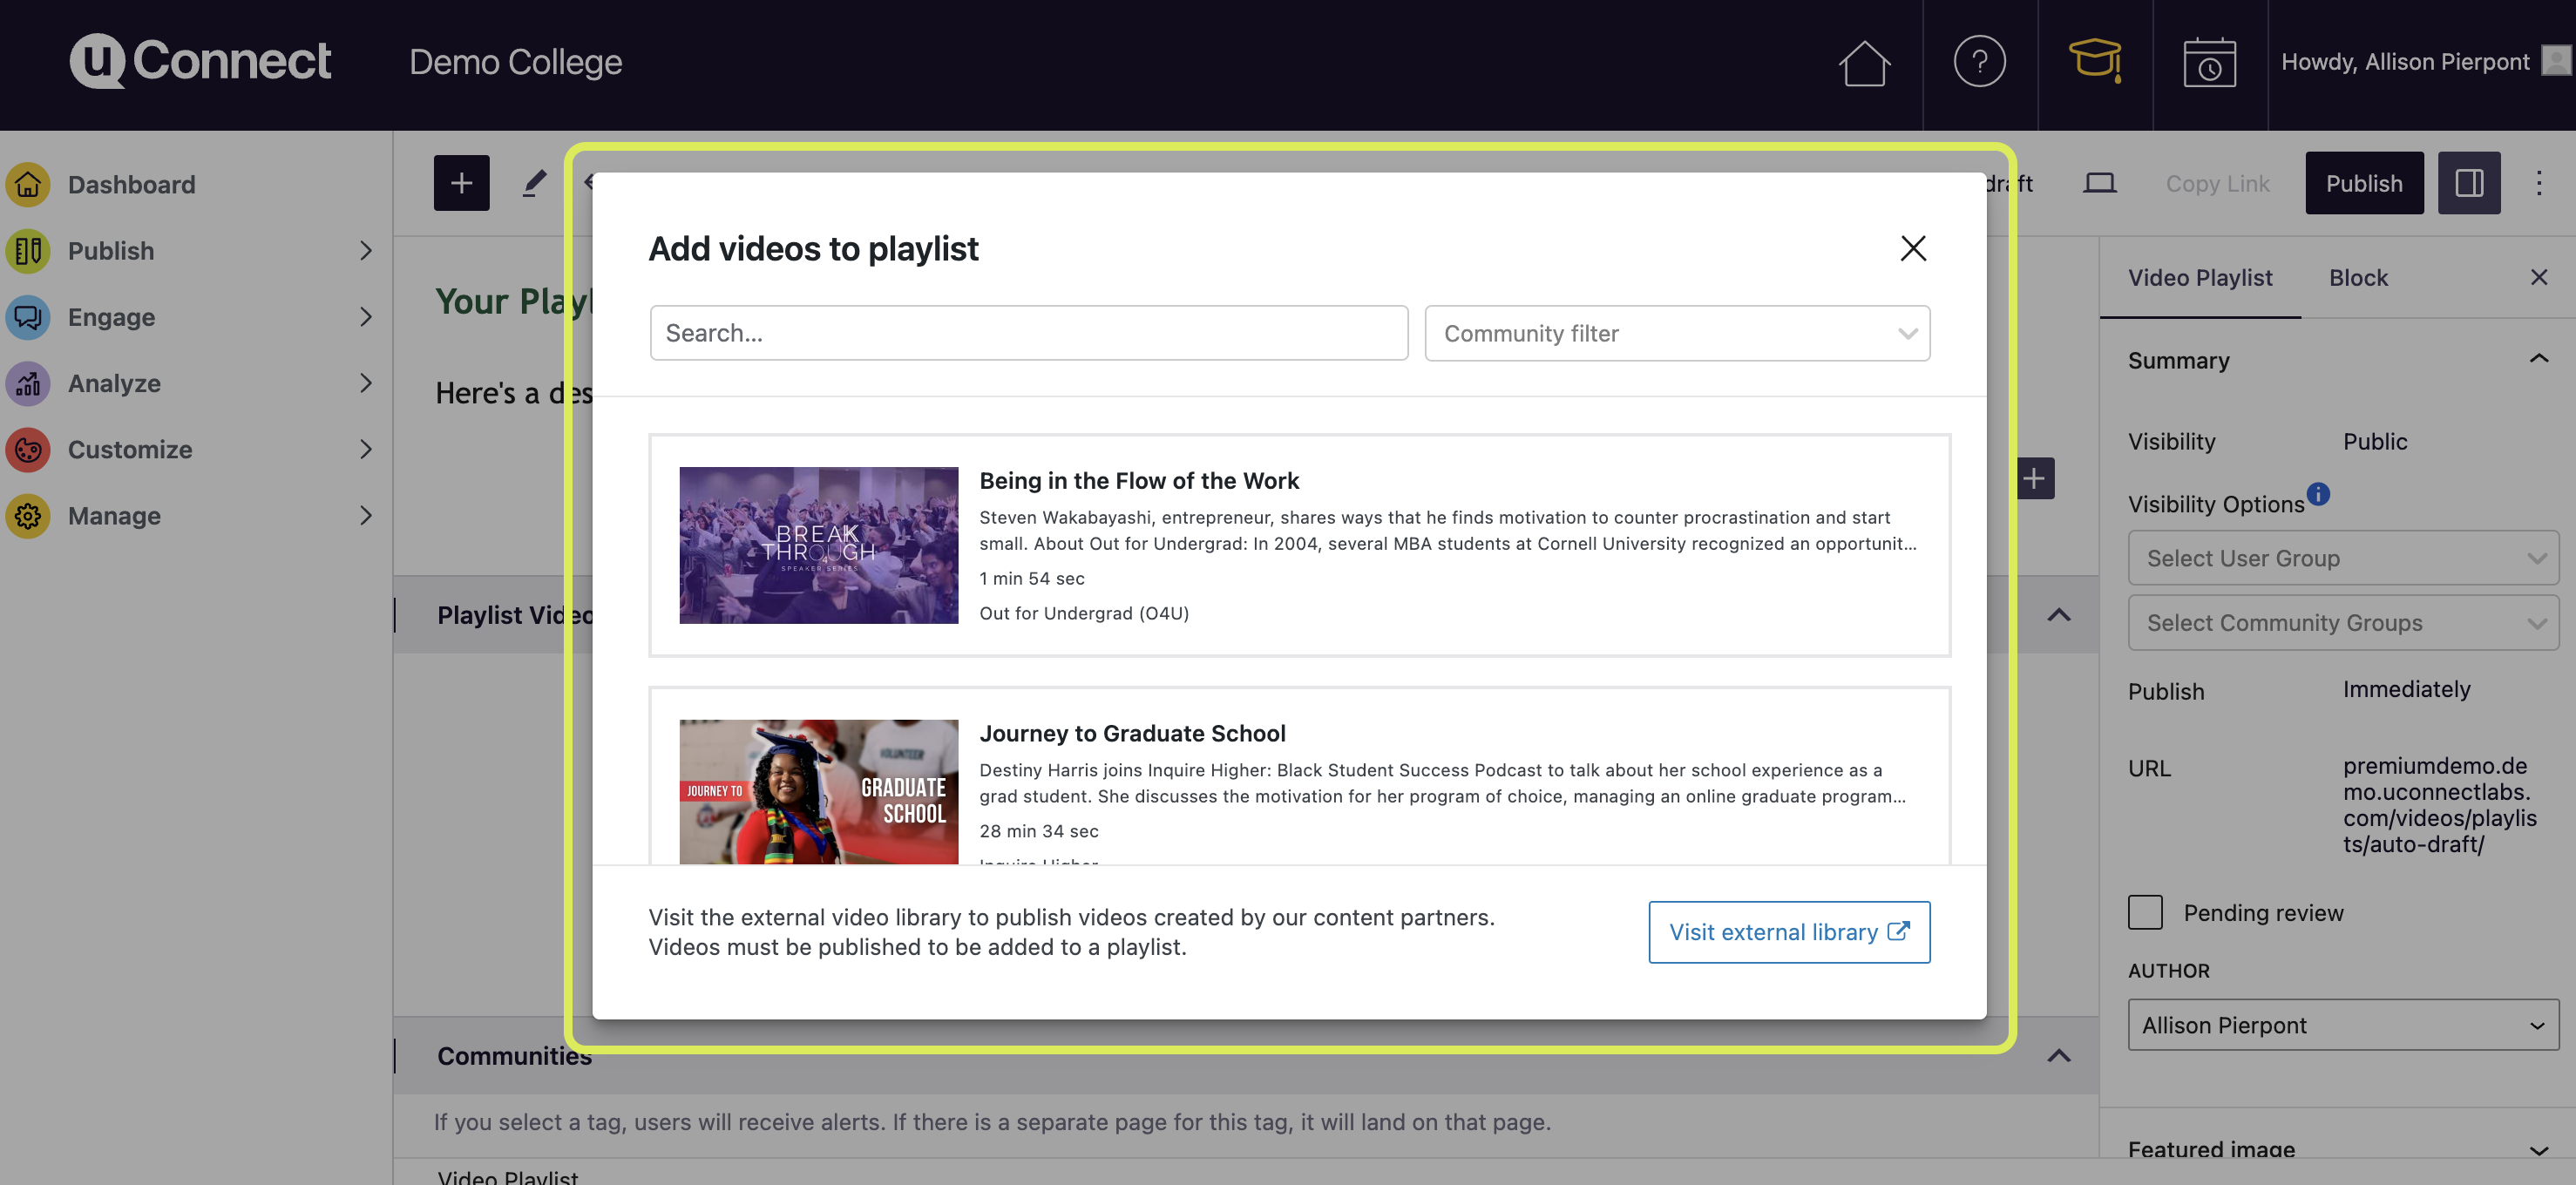Click the video search input field
2576x1185 pixels.
(1028, 333)
